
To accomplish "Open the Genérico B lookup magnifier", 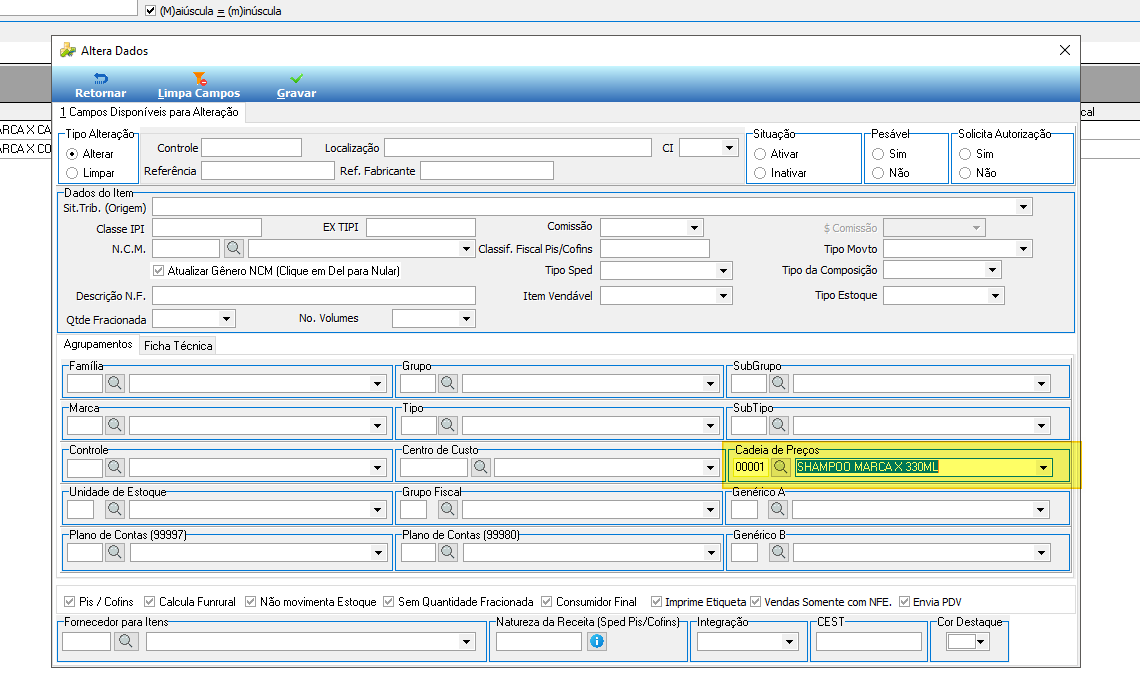I will pos(779,553).
